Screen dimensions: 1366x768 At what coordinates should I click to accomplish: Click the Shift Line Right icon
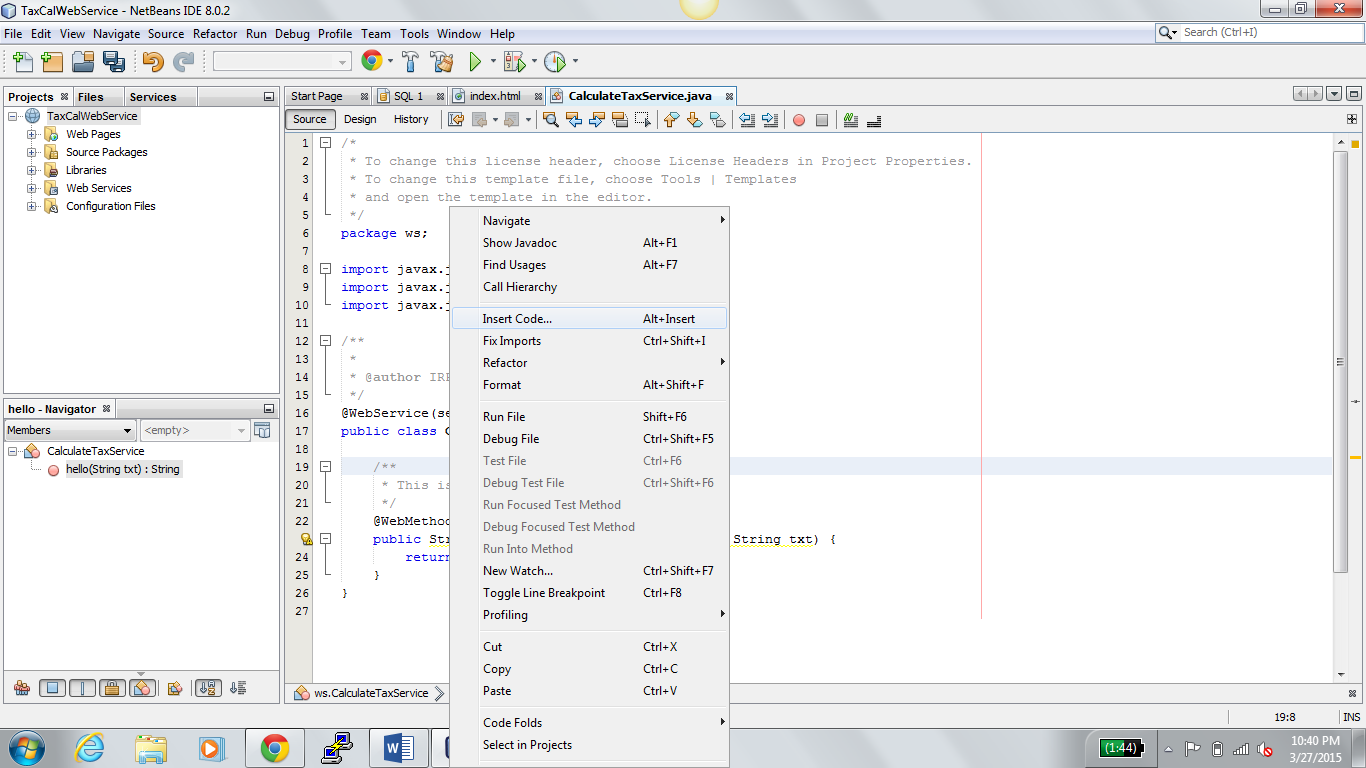point(770,120)
